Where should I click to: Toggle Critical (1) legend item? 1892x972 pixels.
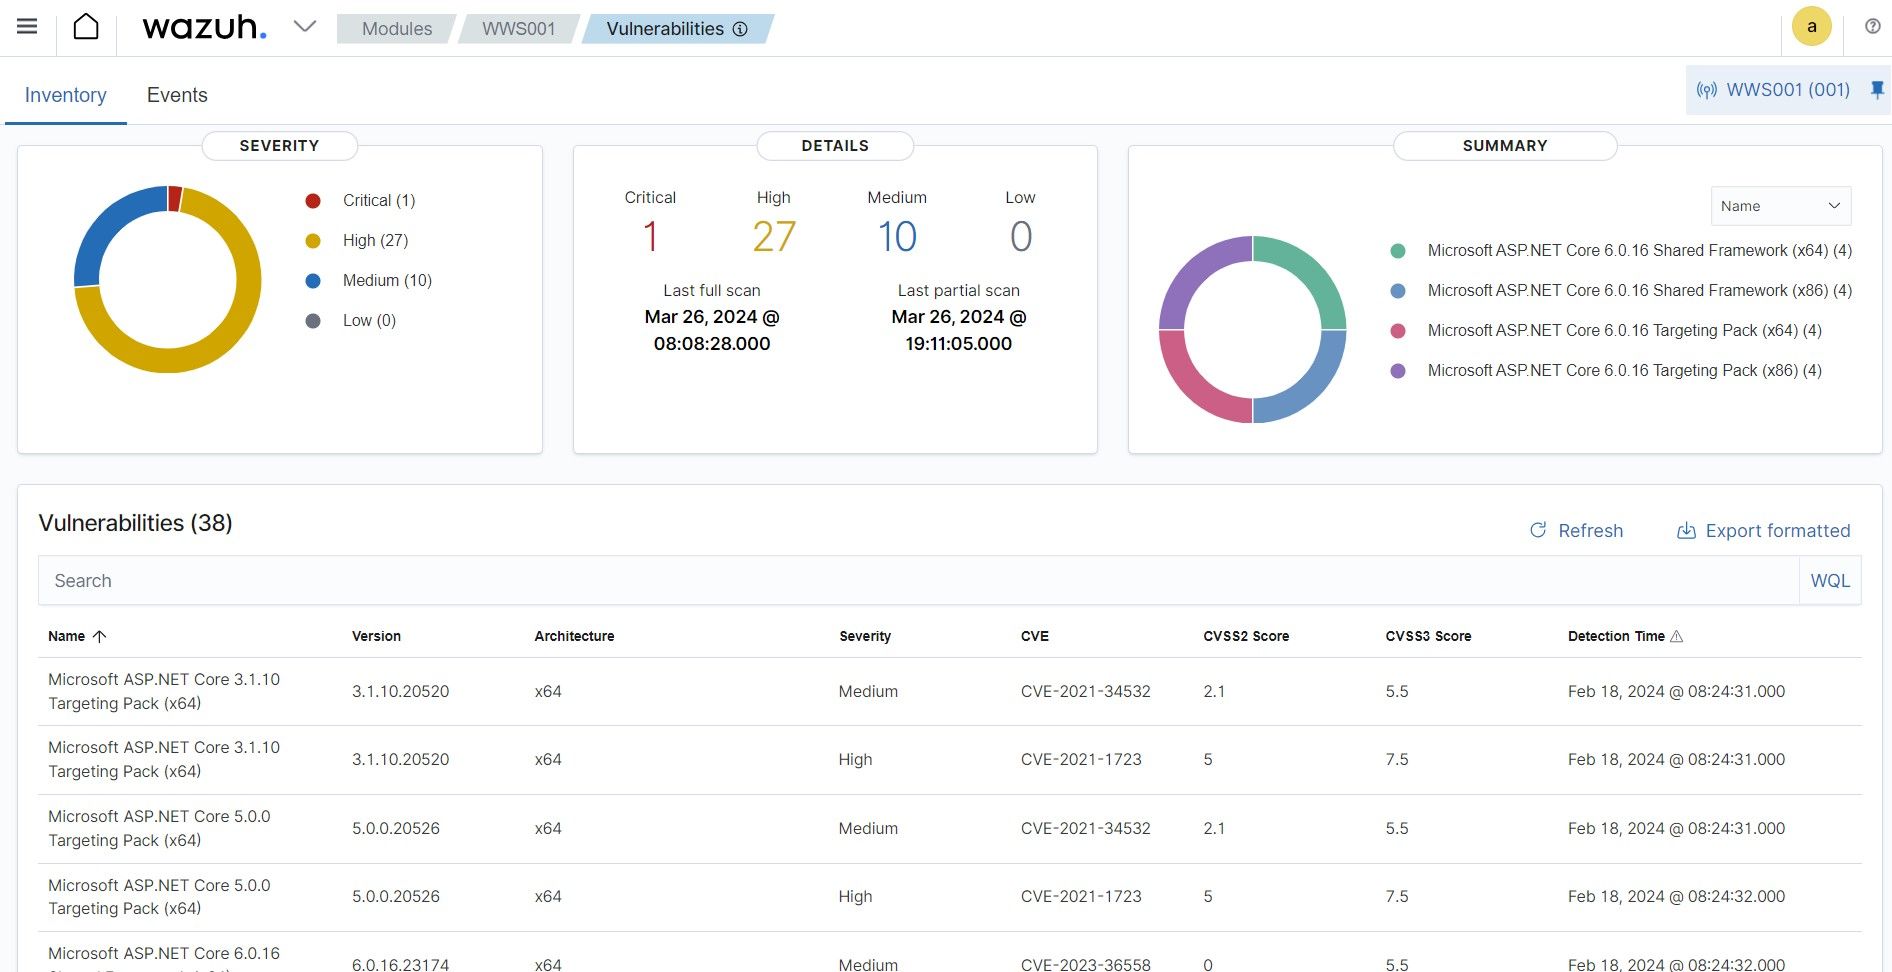pos(360,200)
